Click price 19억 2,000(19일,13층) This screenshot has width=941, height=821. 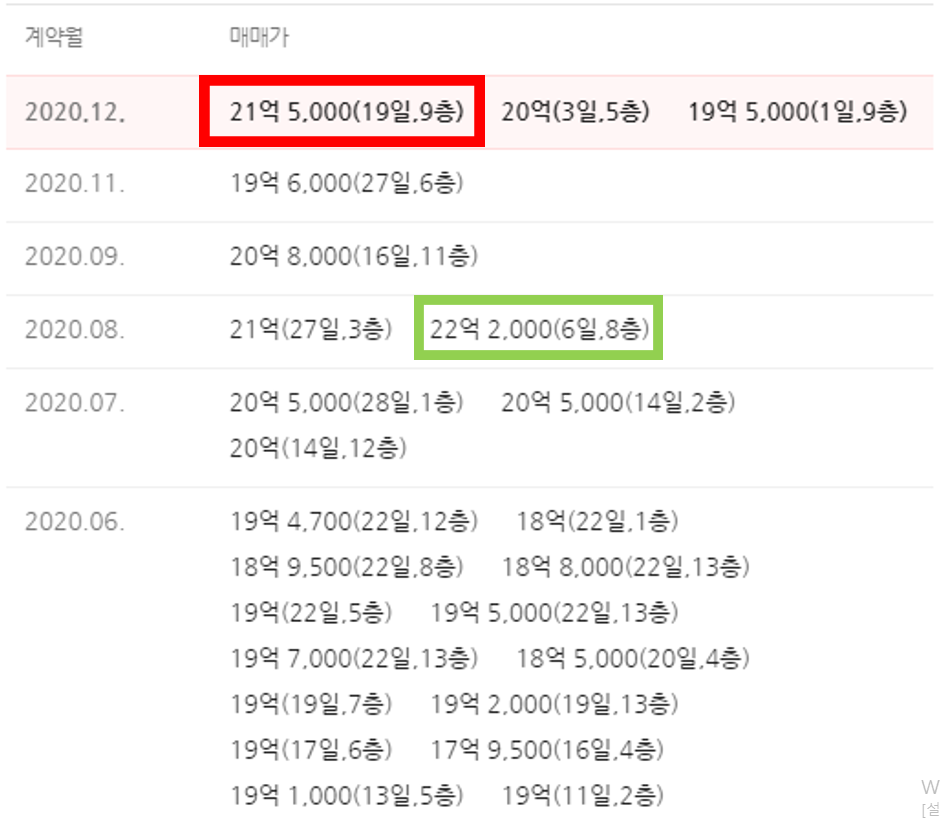click(554, 704)
